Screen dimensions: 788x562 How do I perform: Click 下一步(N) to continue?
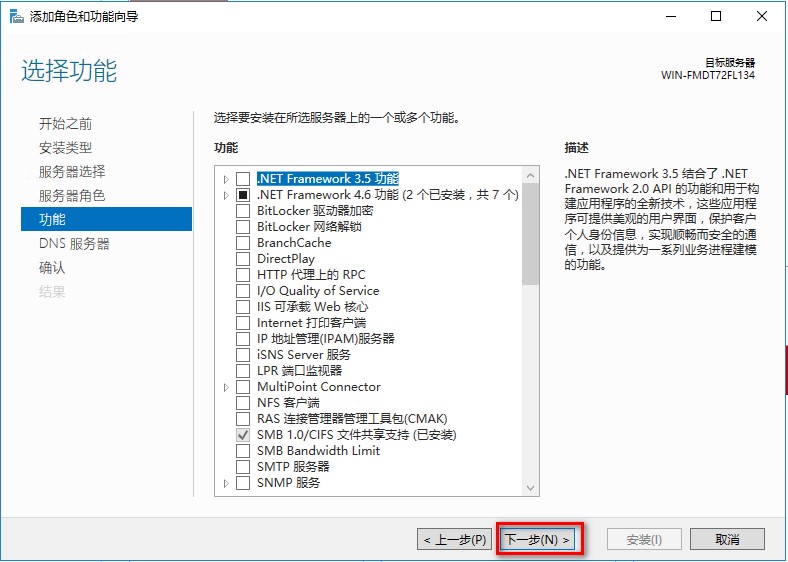click(x=539, y=540)
